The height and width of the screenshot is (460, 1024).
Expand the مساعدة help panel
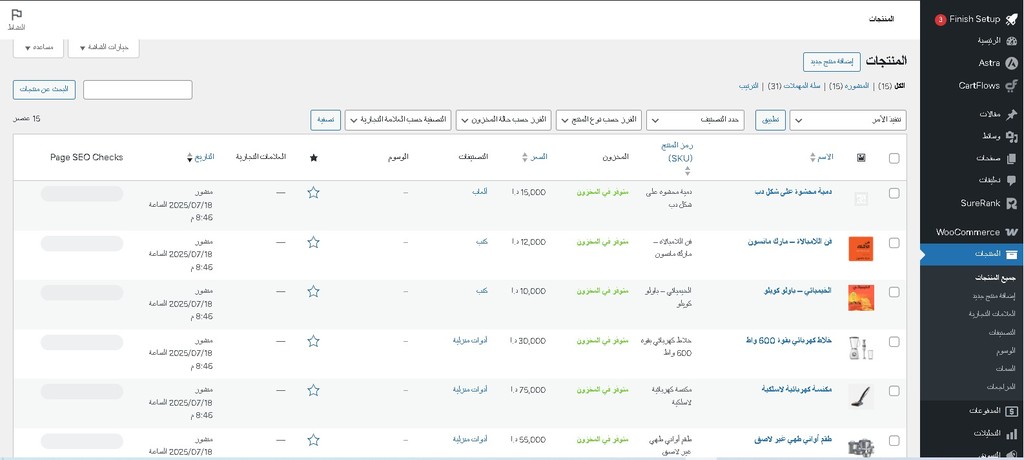[x=38, y=48]
